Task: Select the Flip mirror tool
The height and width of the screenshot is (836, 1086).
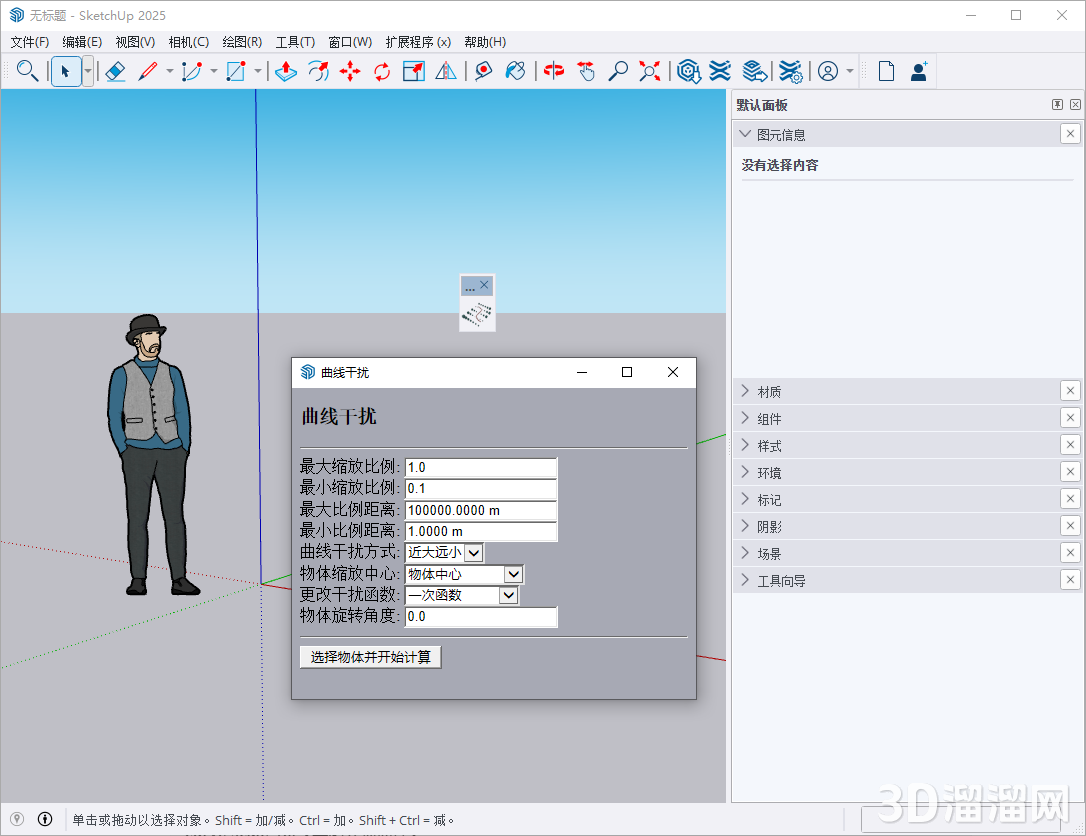Action: (445, 71)
